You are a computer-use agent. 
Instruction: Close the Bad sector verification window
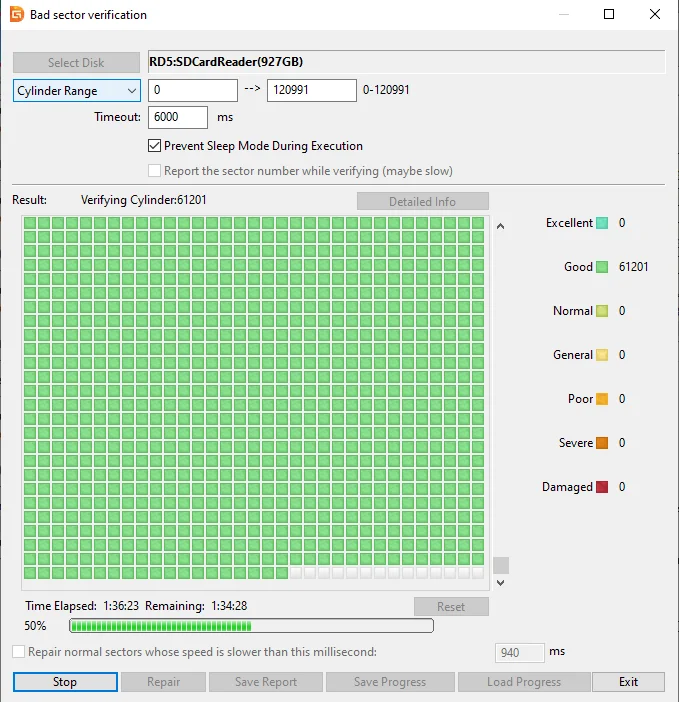(655, 14)
